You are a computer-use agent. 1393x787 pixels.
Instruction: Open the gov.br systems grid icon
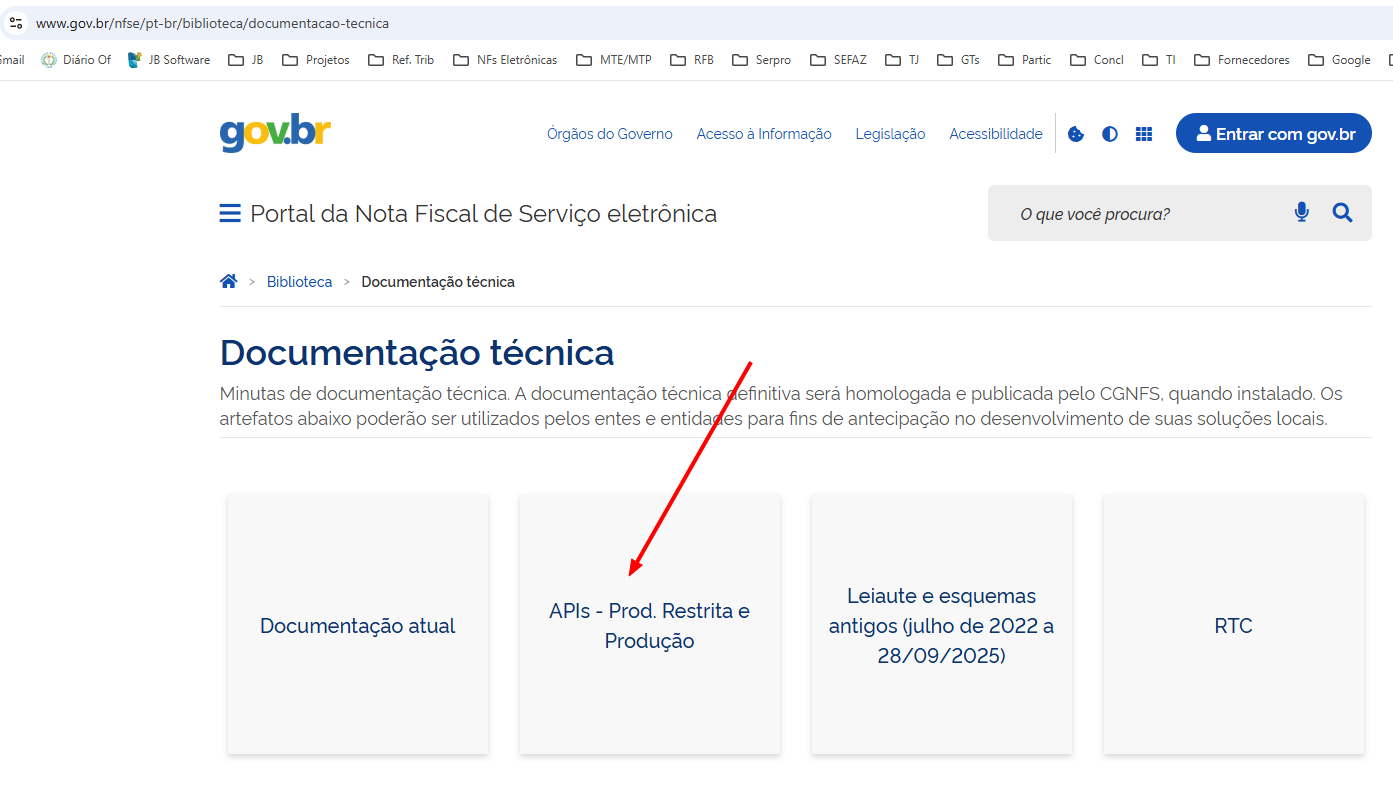(x=1144, y=134)
